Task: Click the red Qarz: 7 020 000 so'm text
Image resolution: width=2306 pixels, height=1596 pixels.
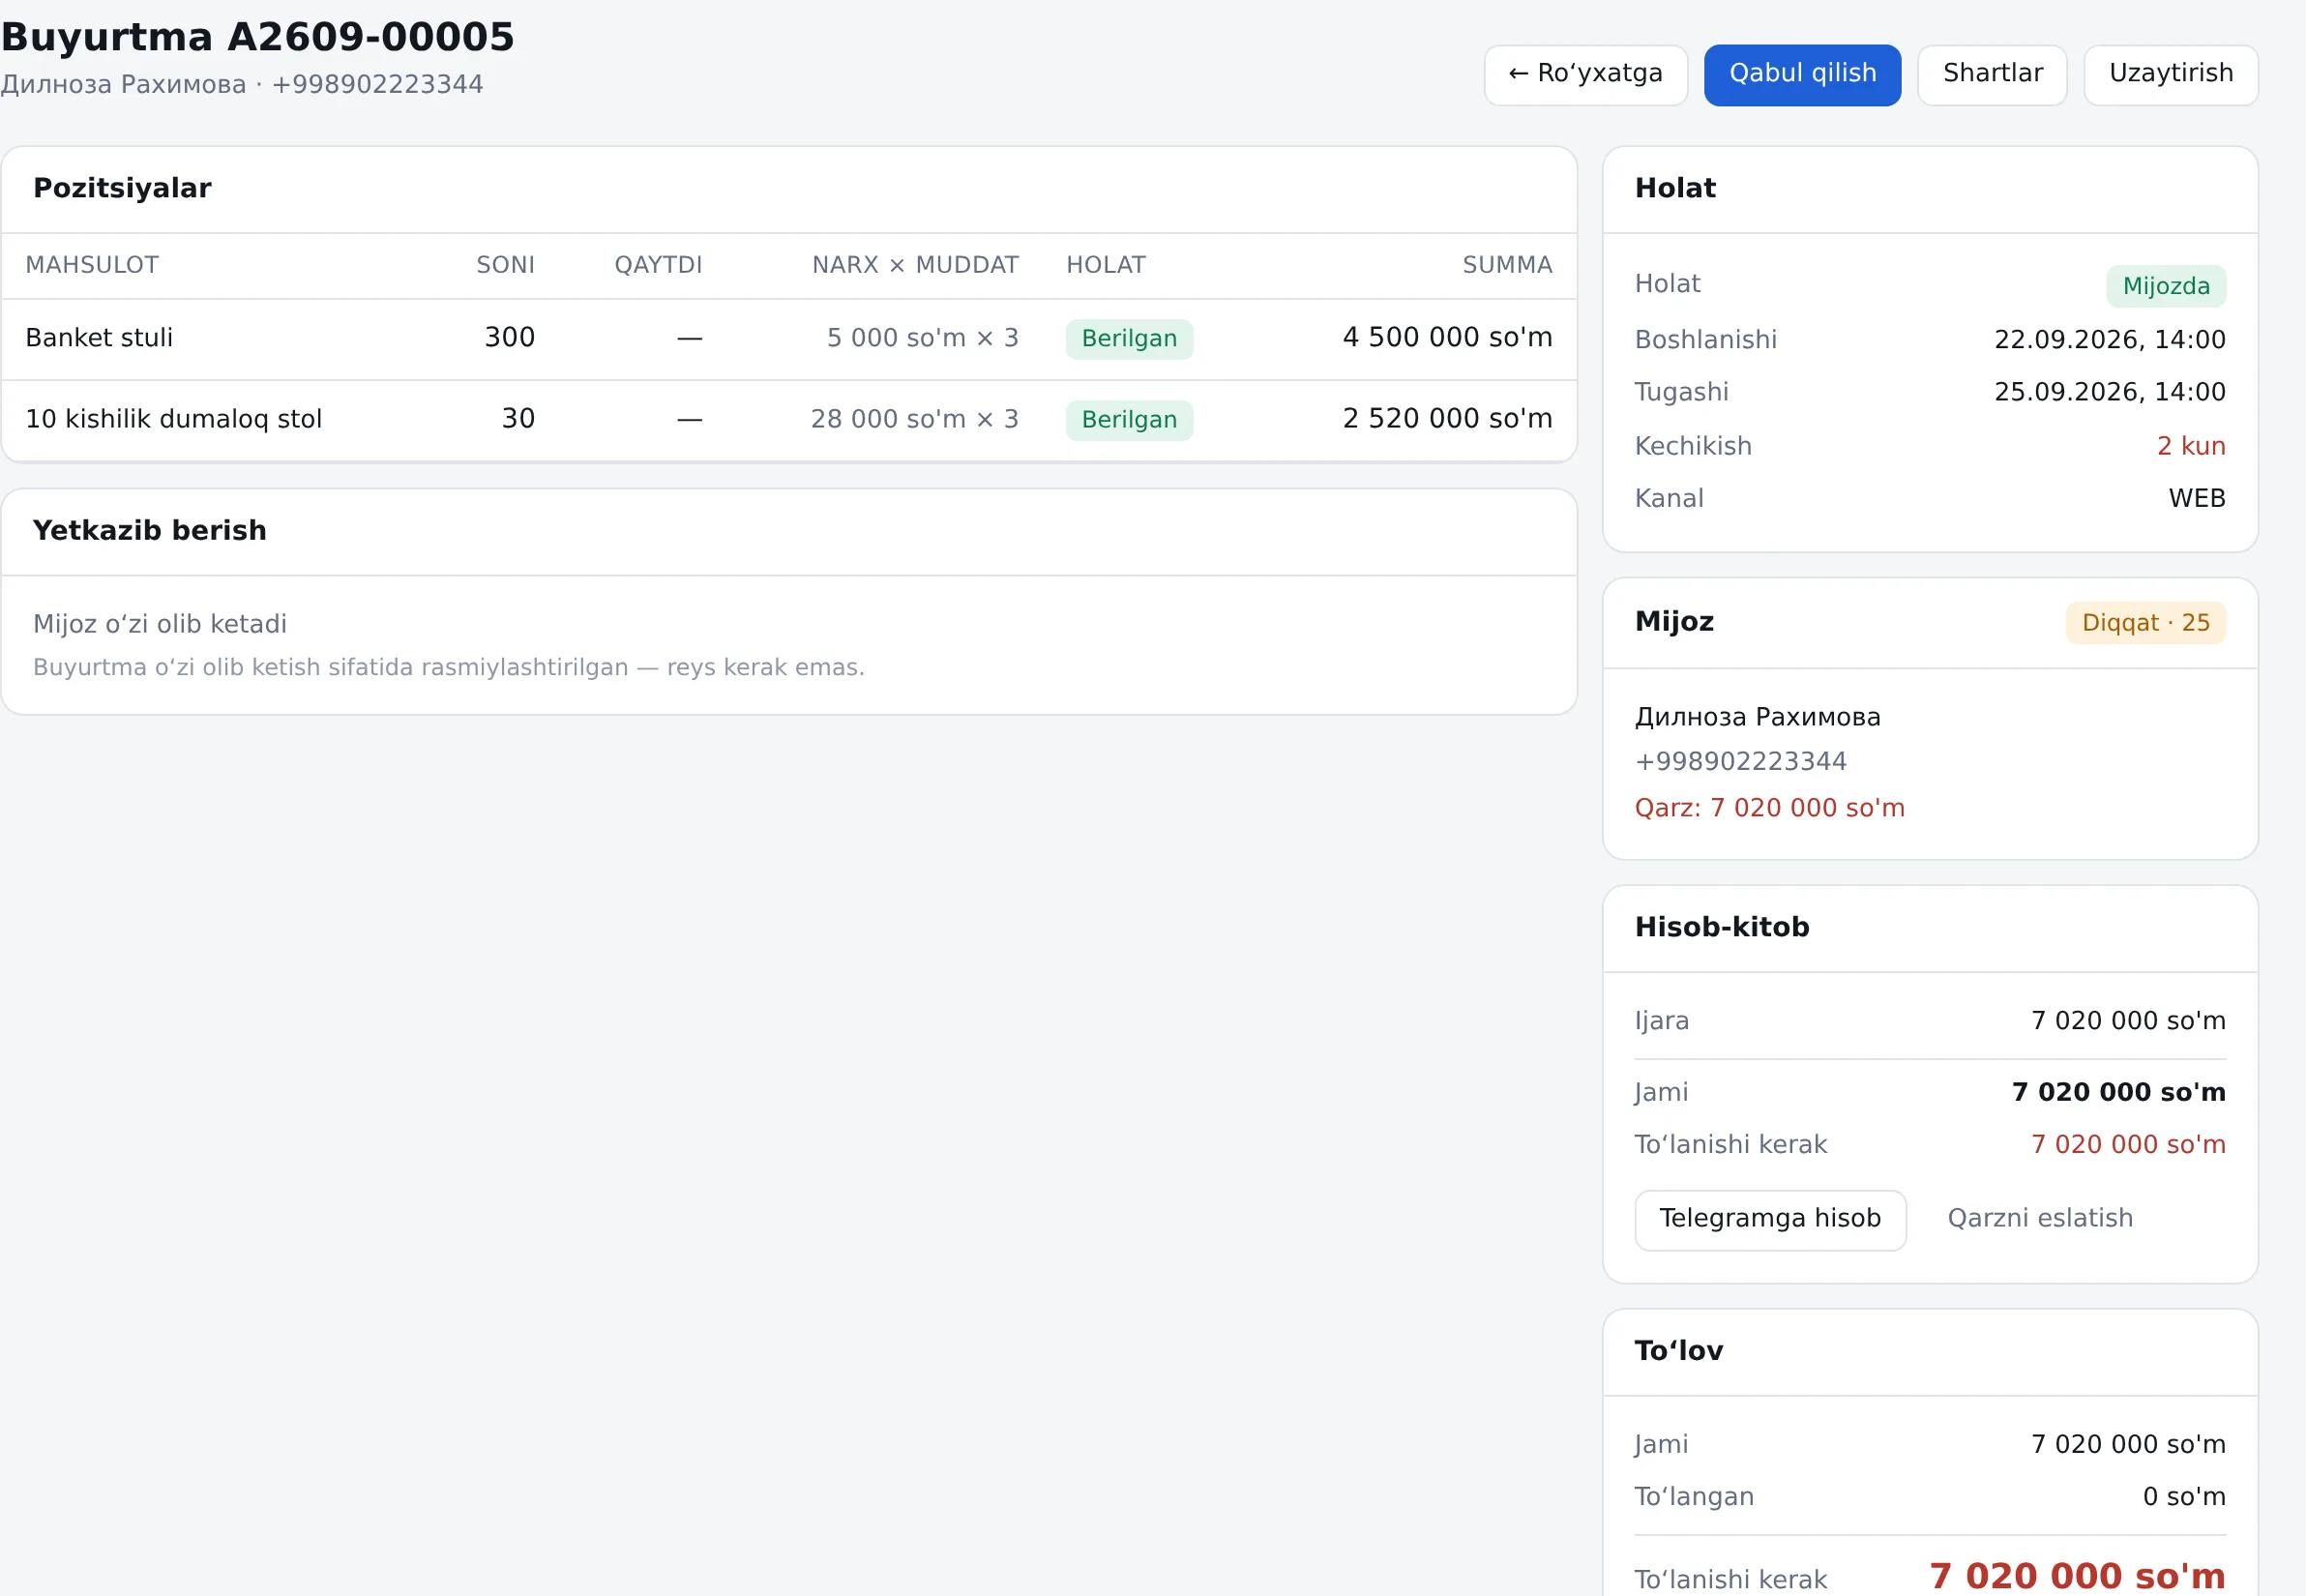Action: point(1769,808)
